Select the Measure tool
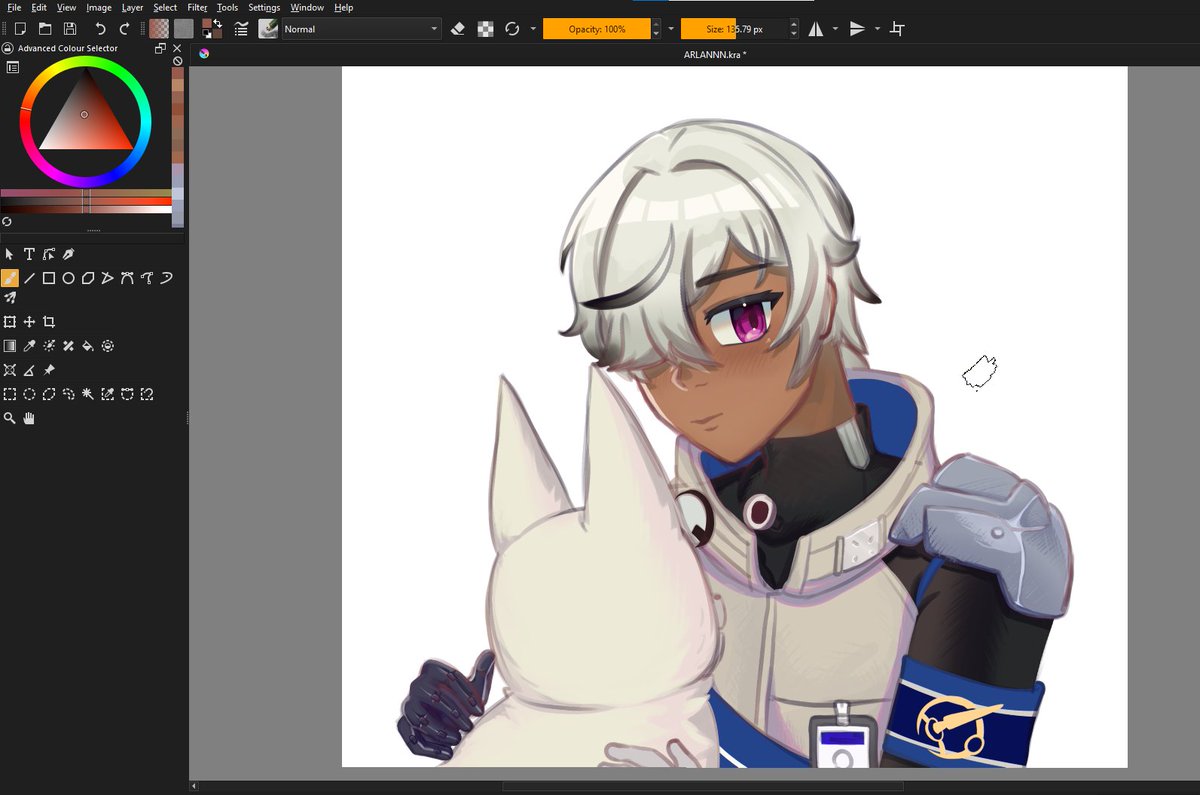Image resolution: width=1200 pixels, height=795 pixels. tap(29, 370)
